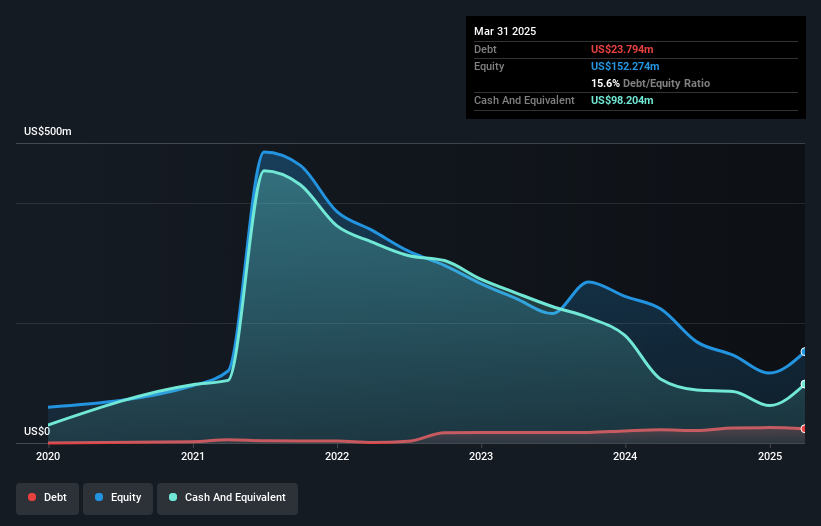Click the Cash And Equivalent endpoint marker
This screenshot has width=821, height=526.
pos(804,384)
